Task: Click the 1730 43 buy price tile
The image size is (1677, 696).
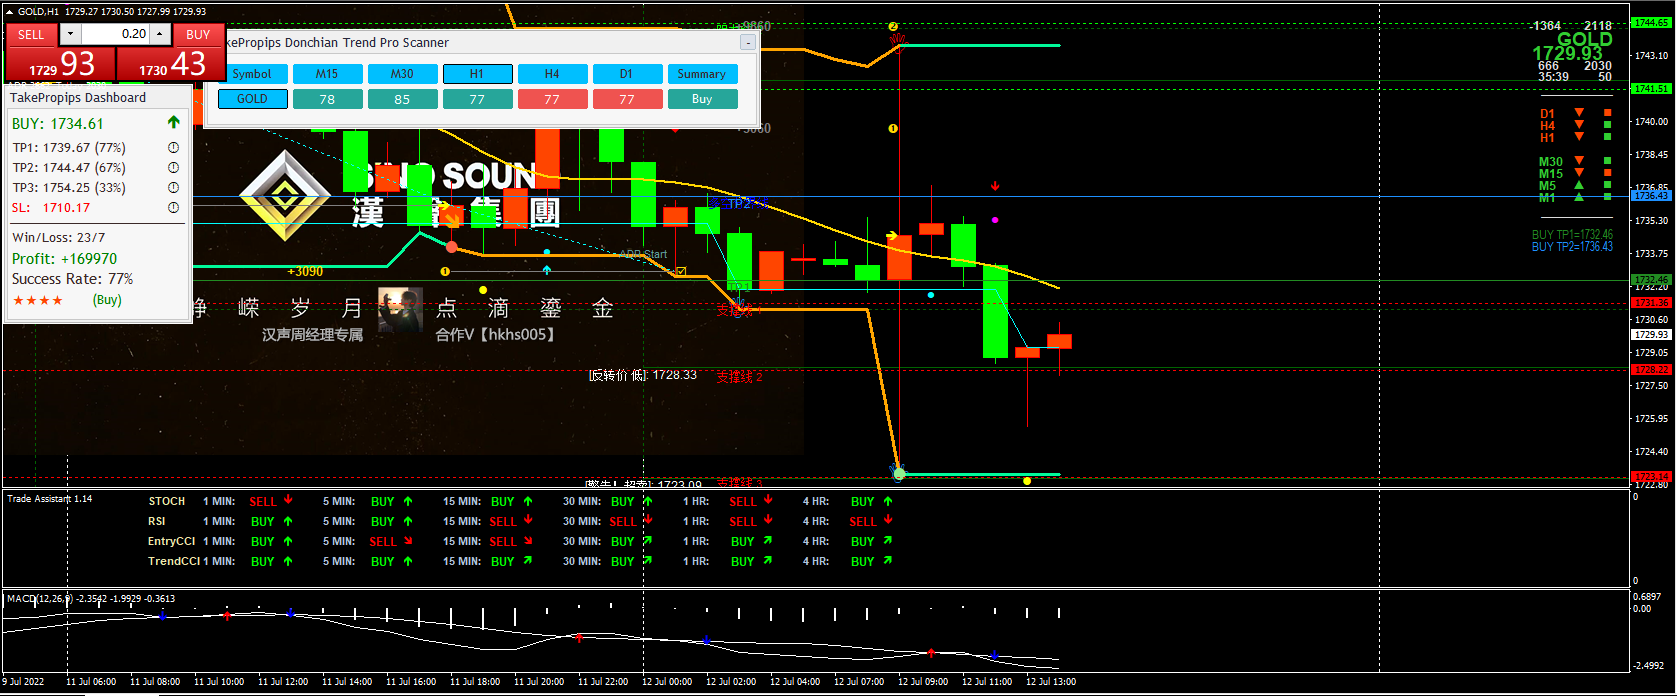Action: [x=172, y=64]
